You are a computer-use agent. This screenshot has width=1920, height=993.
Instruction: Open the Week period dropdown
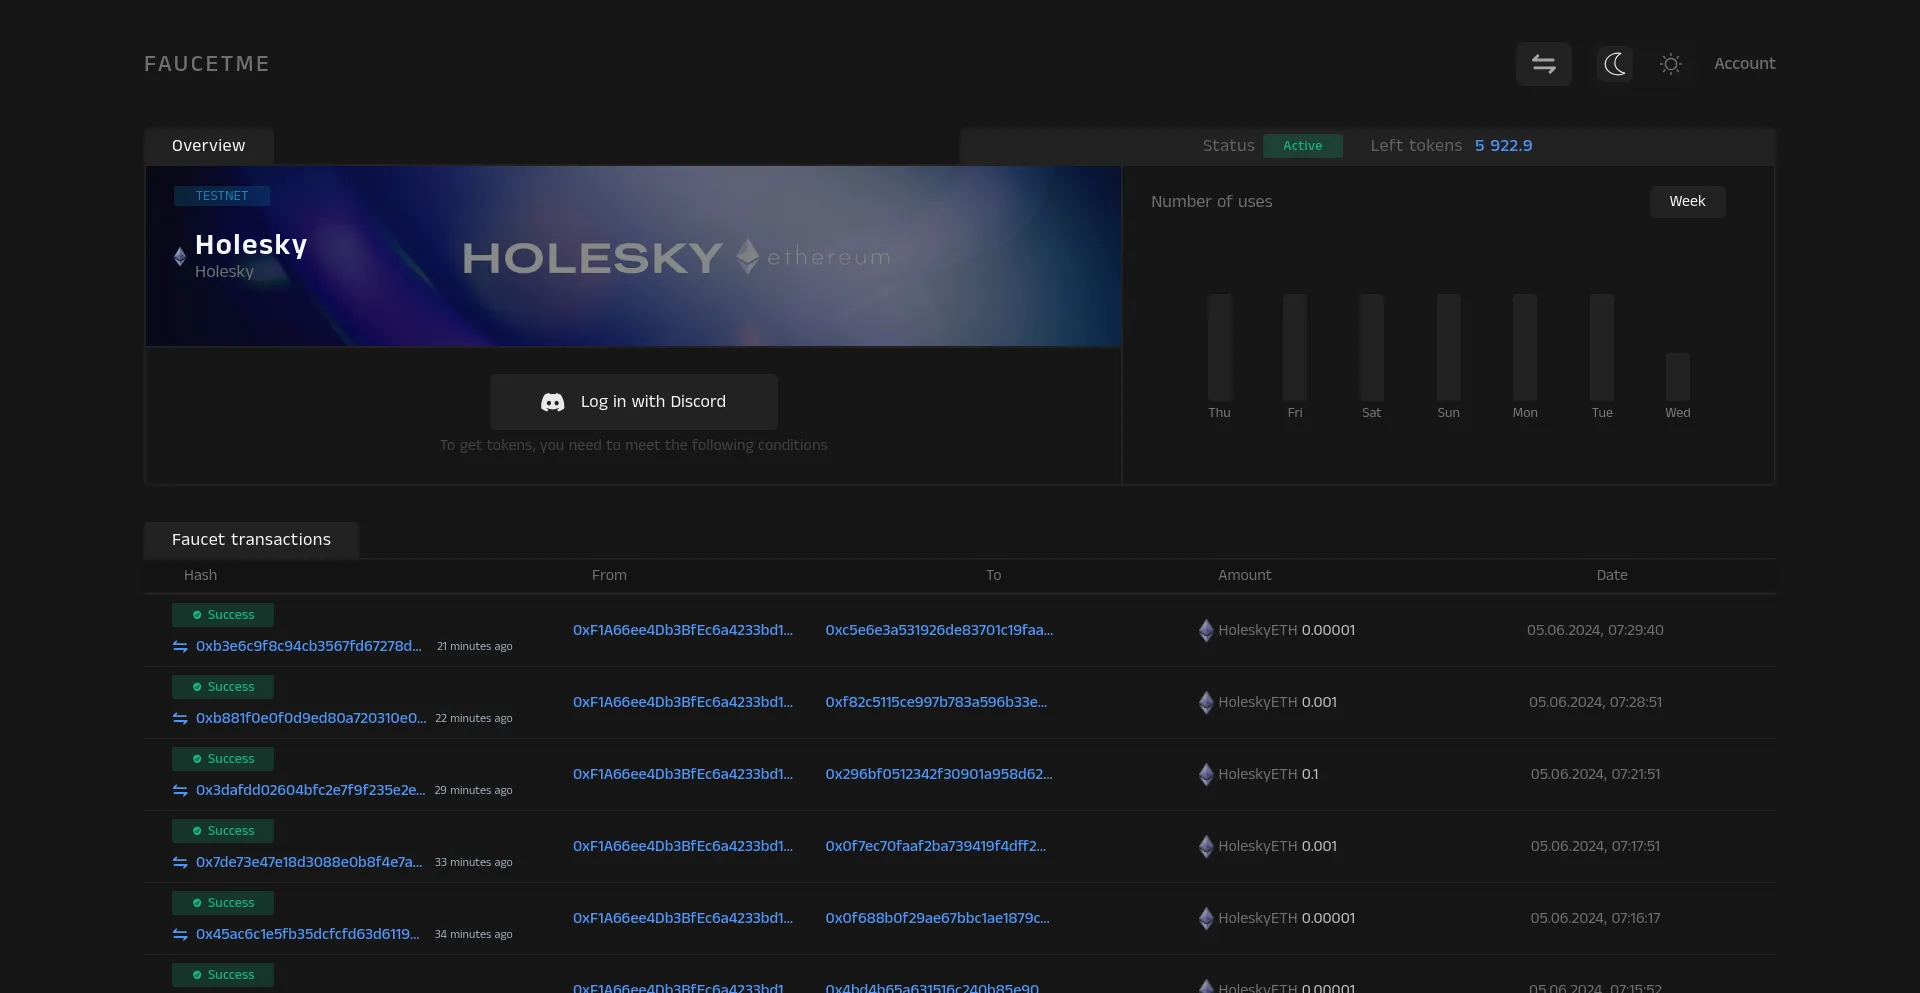(x=1687, y=201)
